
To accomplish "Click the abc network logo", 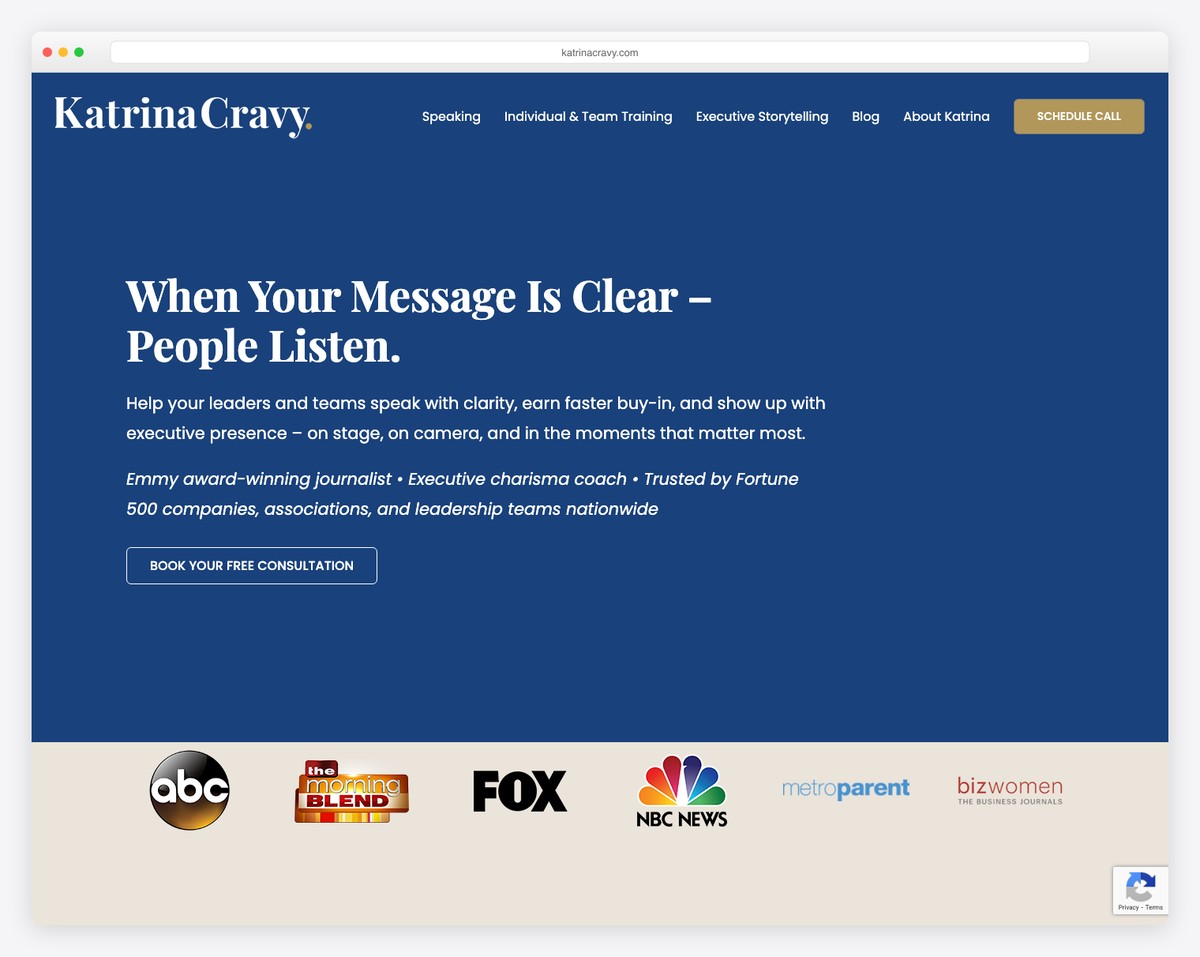I will point(189,789).
